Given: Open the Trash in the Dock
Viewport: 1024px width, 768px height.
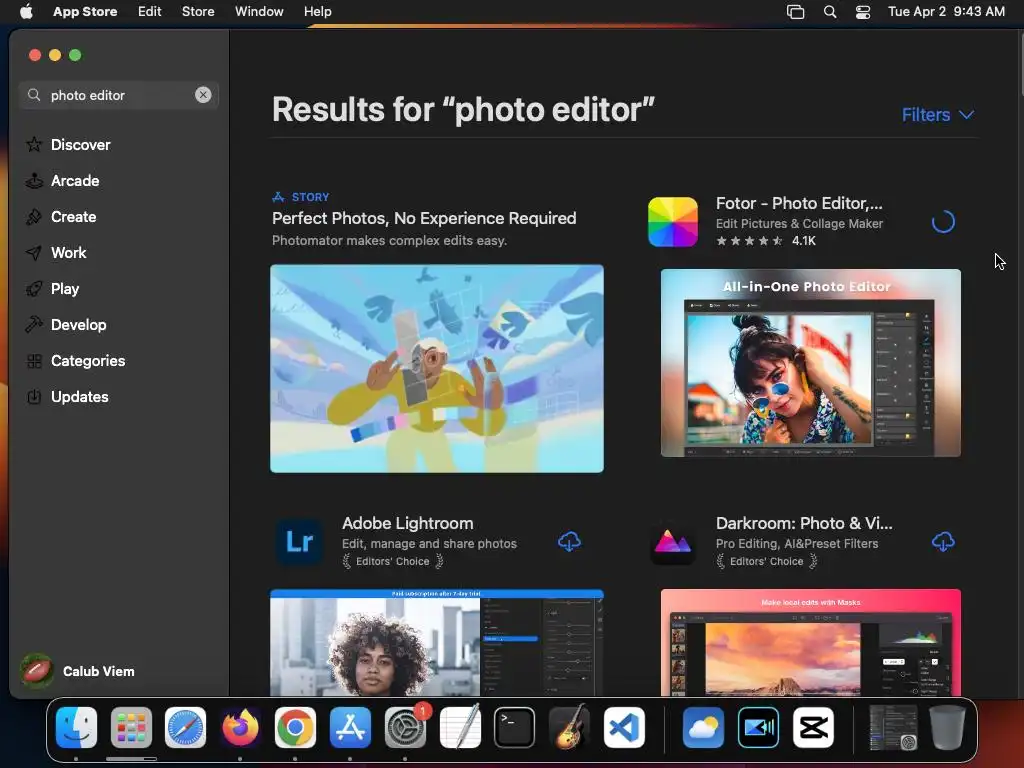Looking at the screenshot, I should click(x=948, y=728).
